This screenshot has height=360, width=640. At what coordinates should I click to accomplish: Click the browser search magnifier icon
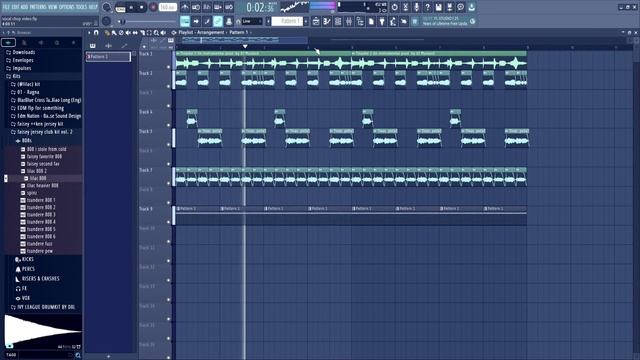click(x=78, y=355)
